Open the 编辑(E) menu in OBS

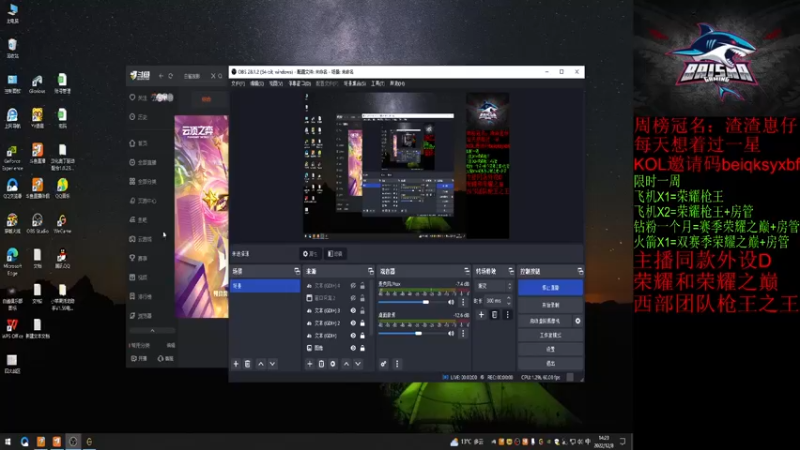[257, 84]
